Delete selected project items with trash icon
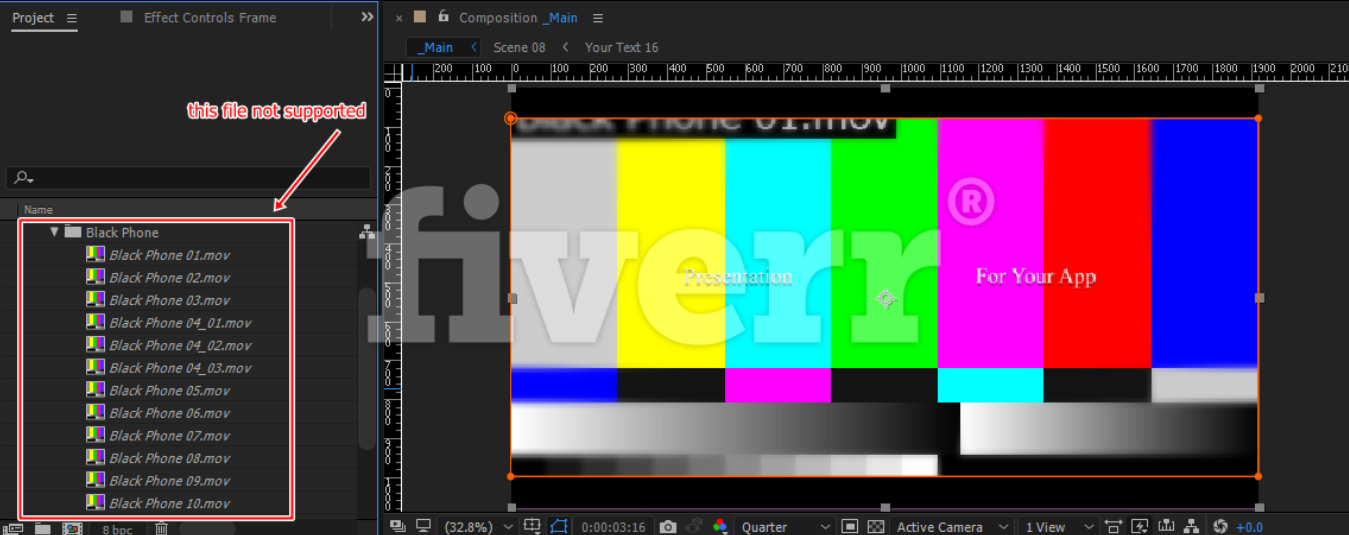The width and height of the screenshot is (1349, 535). [161, 528]
